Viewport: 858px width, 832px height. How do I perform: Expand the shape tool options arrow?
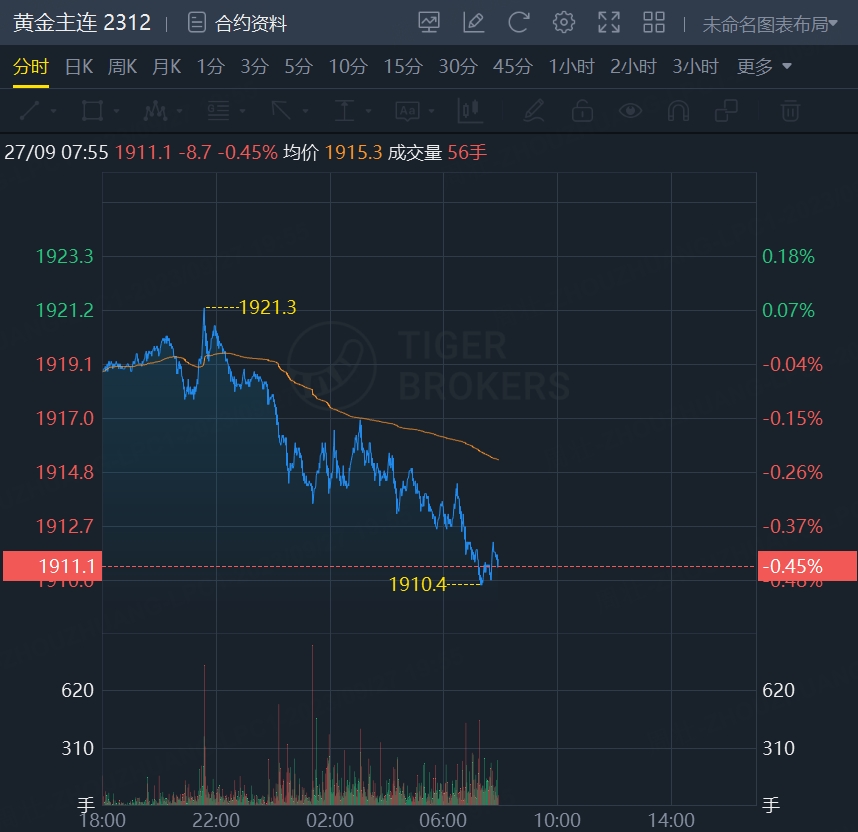(117, 111)
